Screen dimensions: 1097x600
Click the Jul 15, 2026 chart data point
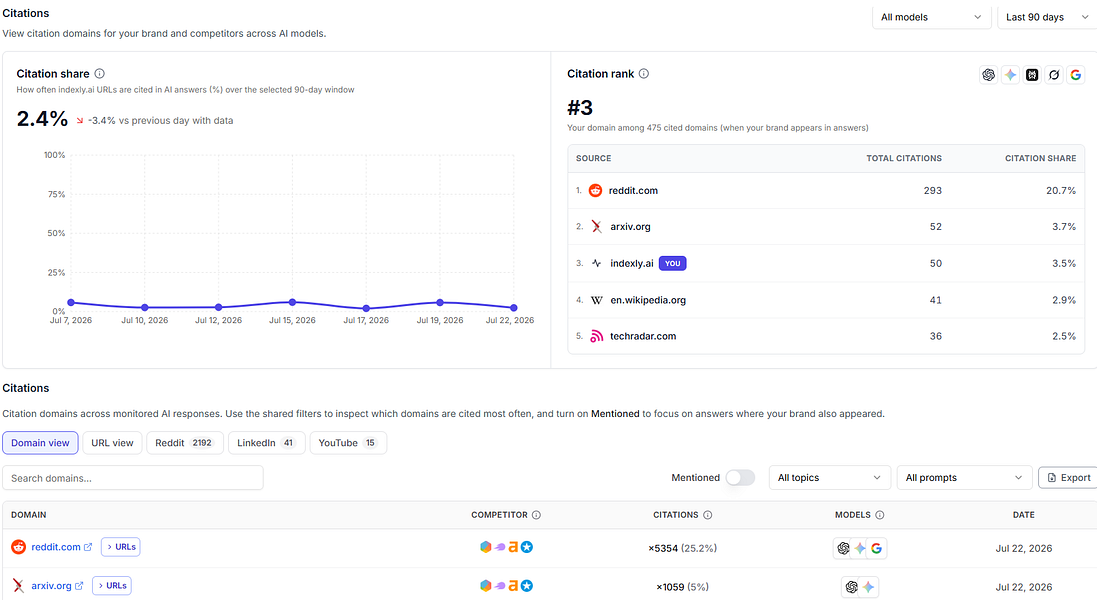(292, 302)
